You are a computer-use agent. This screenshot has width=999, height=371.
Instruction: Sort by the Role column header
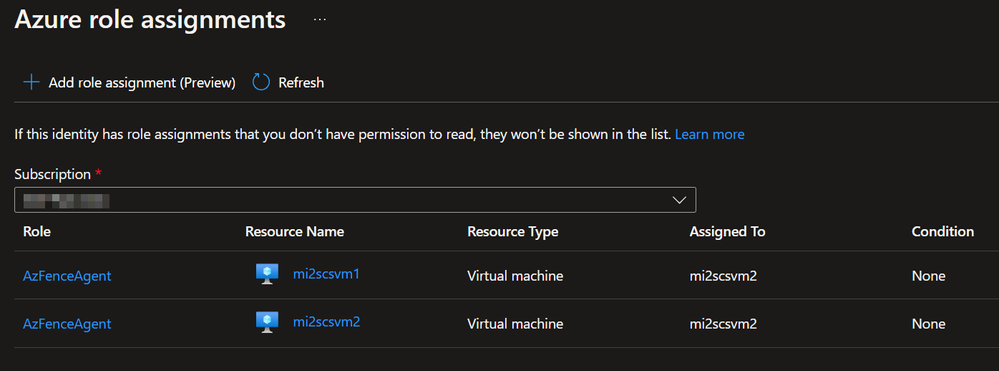tap(37, 231)
